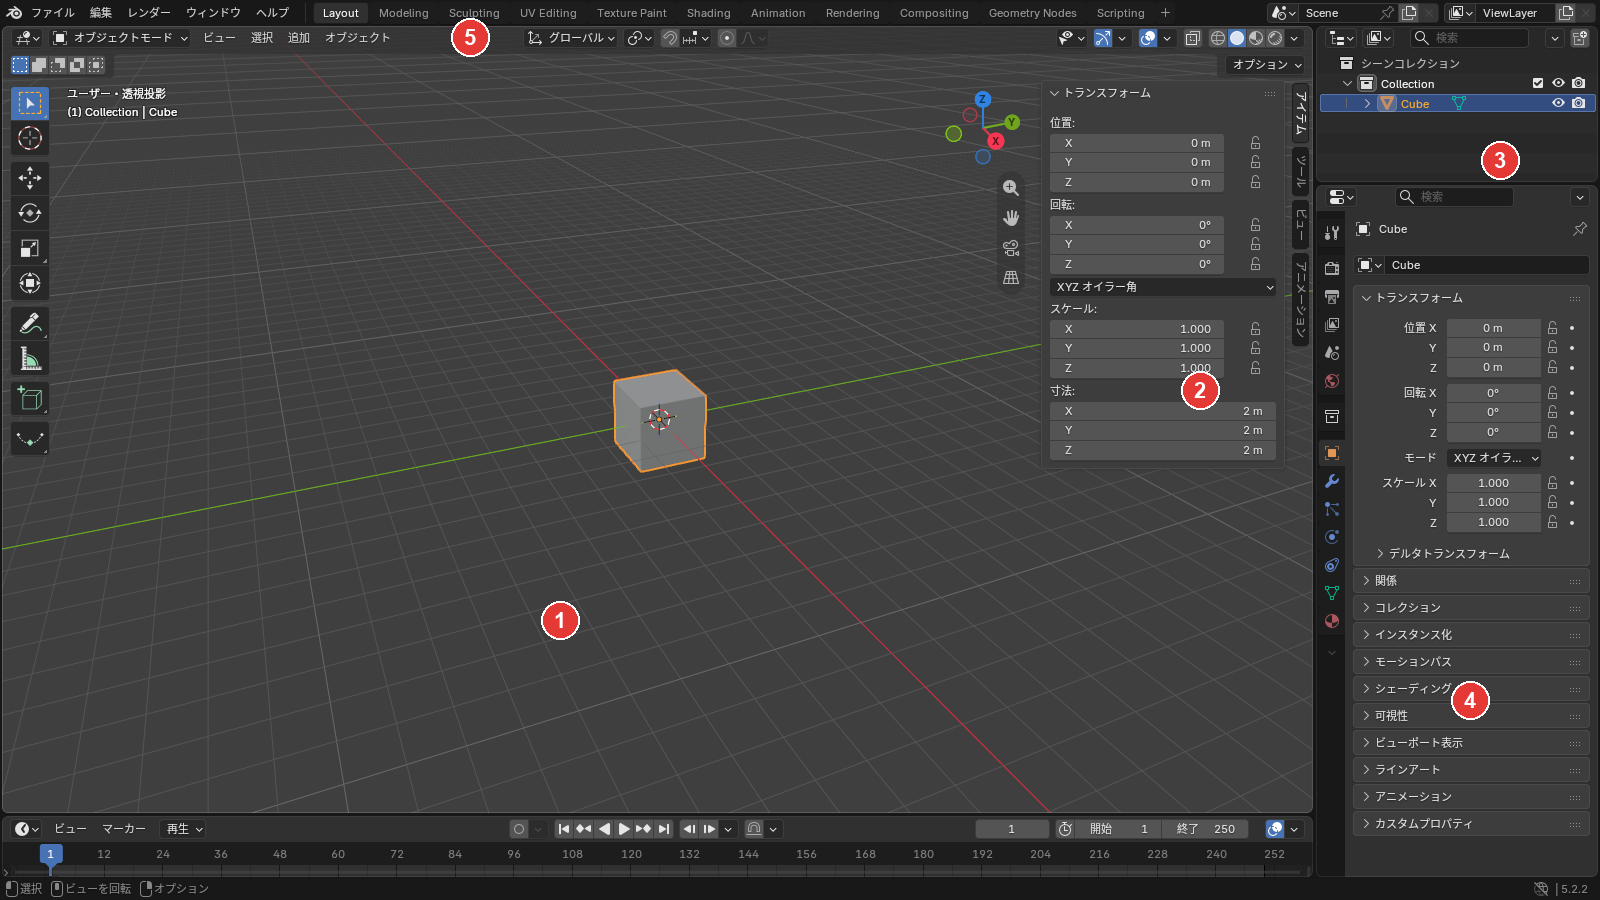The width and height of the screenshot is (1600, 900).
Task: Select the Add Cube tool
Action: pyautogui.click(x=30, y=399)
